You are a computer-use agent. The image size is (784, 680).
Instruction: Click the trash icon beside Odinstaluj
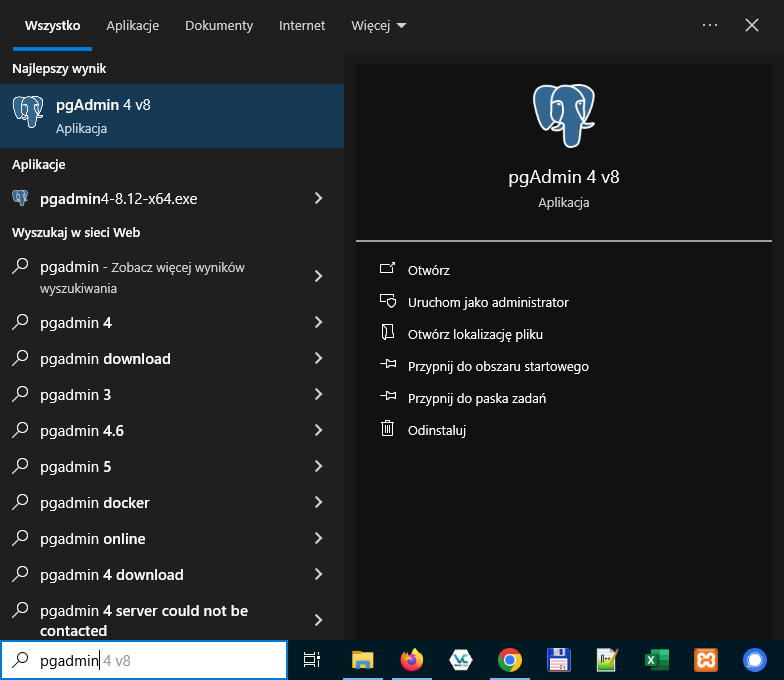388,428
